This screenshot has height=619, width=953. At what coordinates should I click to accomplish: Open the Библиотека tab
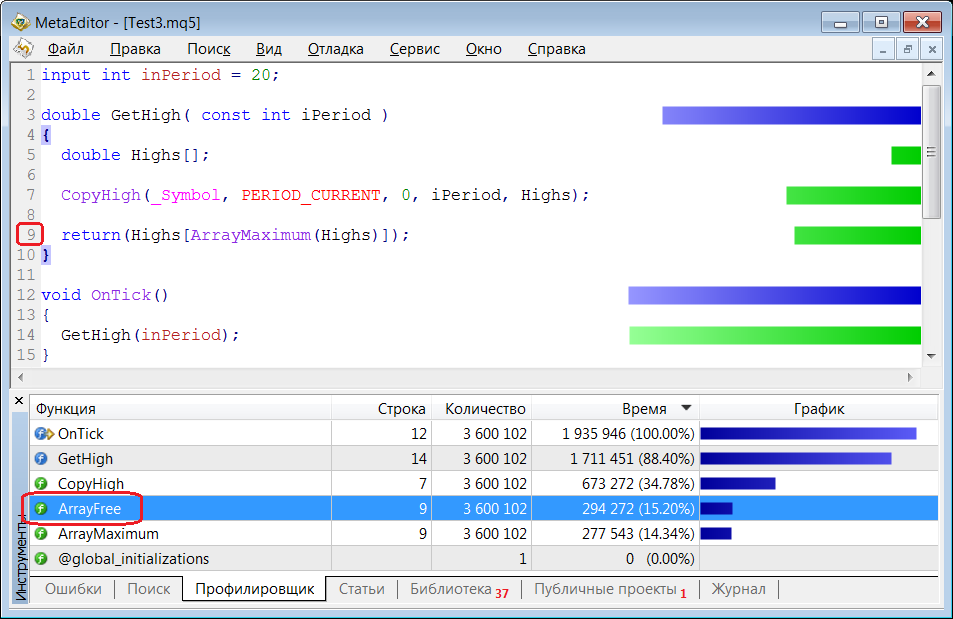459,589
